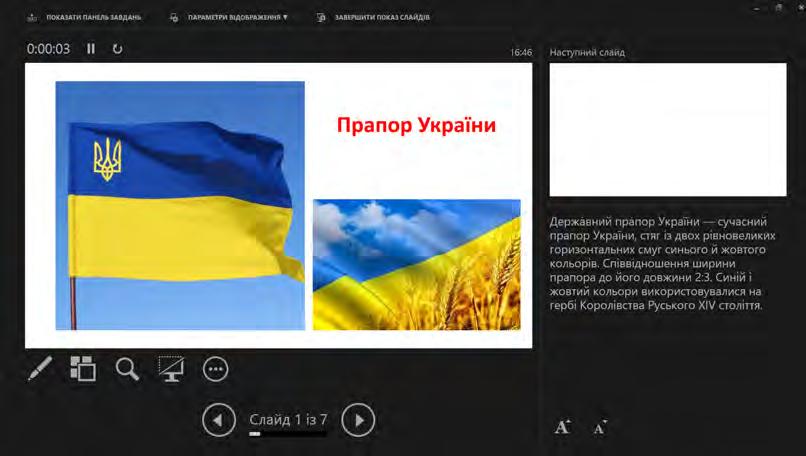Image resolution: width=806 pixels, height=456 pixels.
Task: Click the speaker notes paragraph text
Action: [663, 263]
